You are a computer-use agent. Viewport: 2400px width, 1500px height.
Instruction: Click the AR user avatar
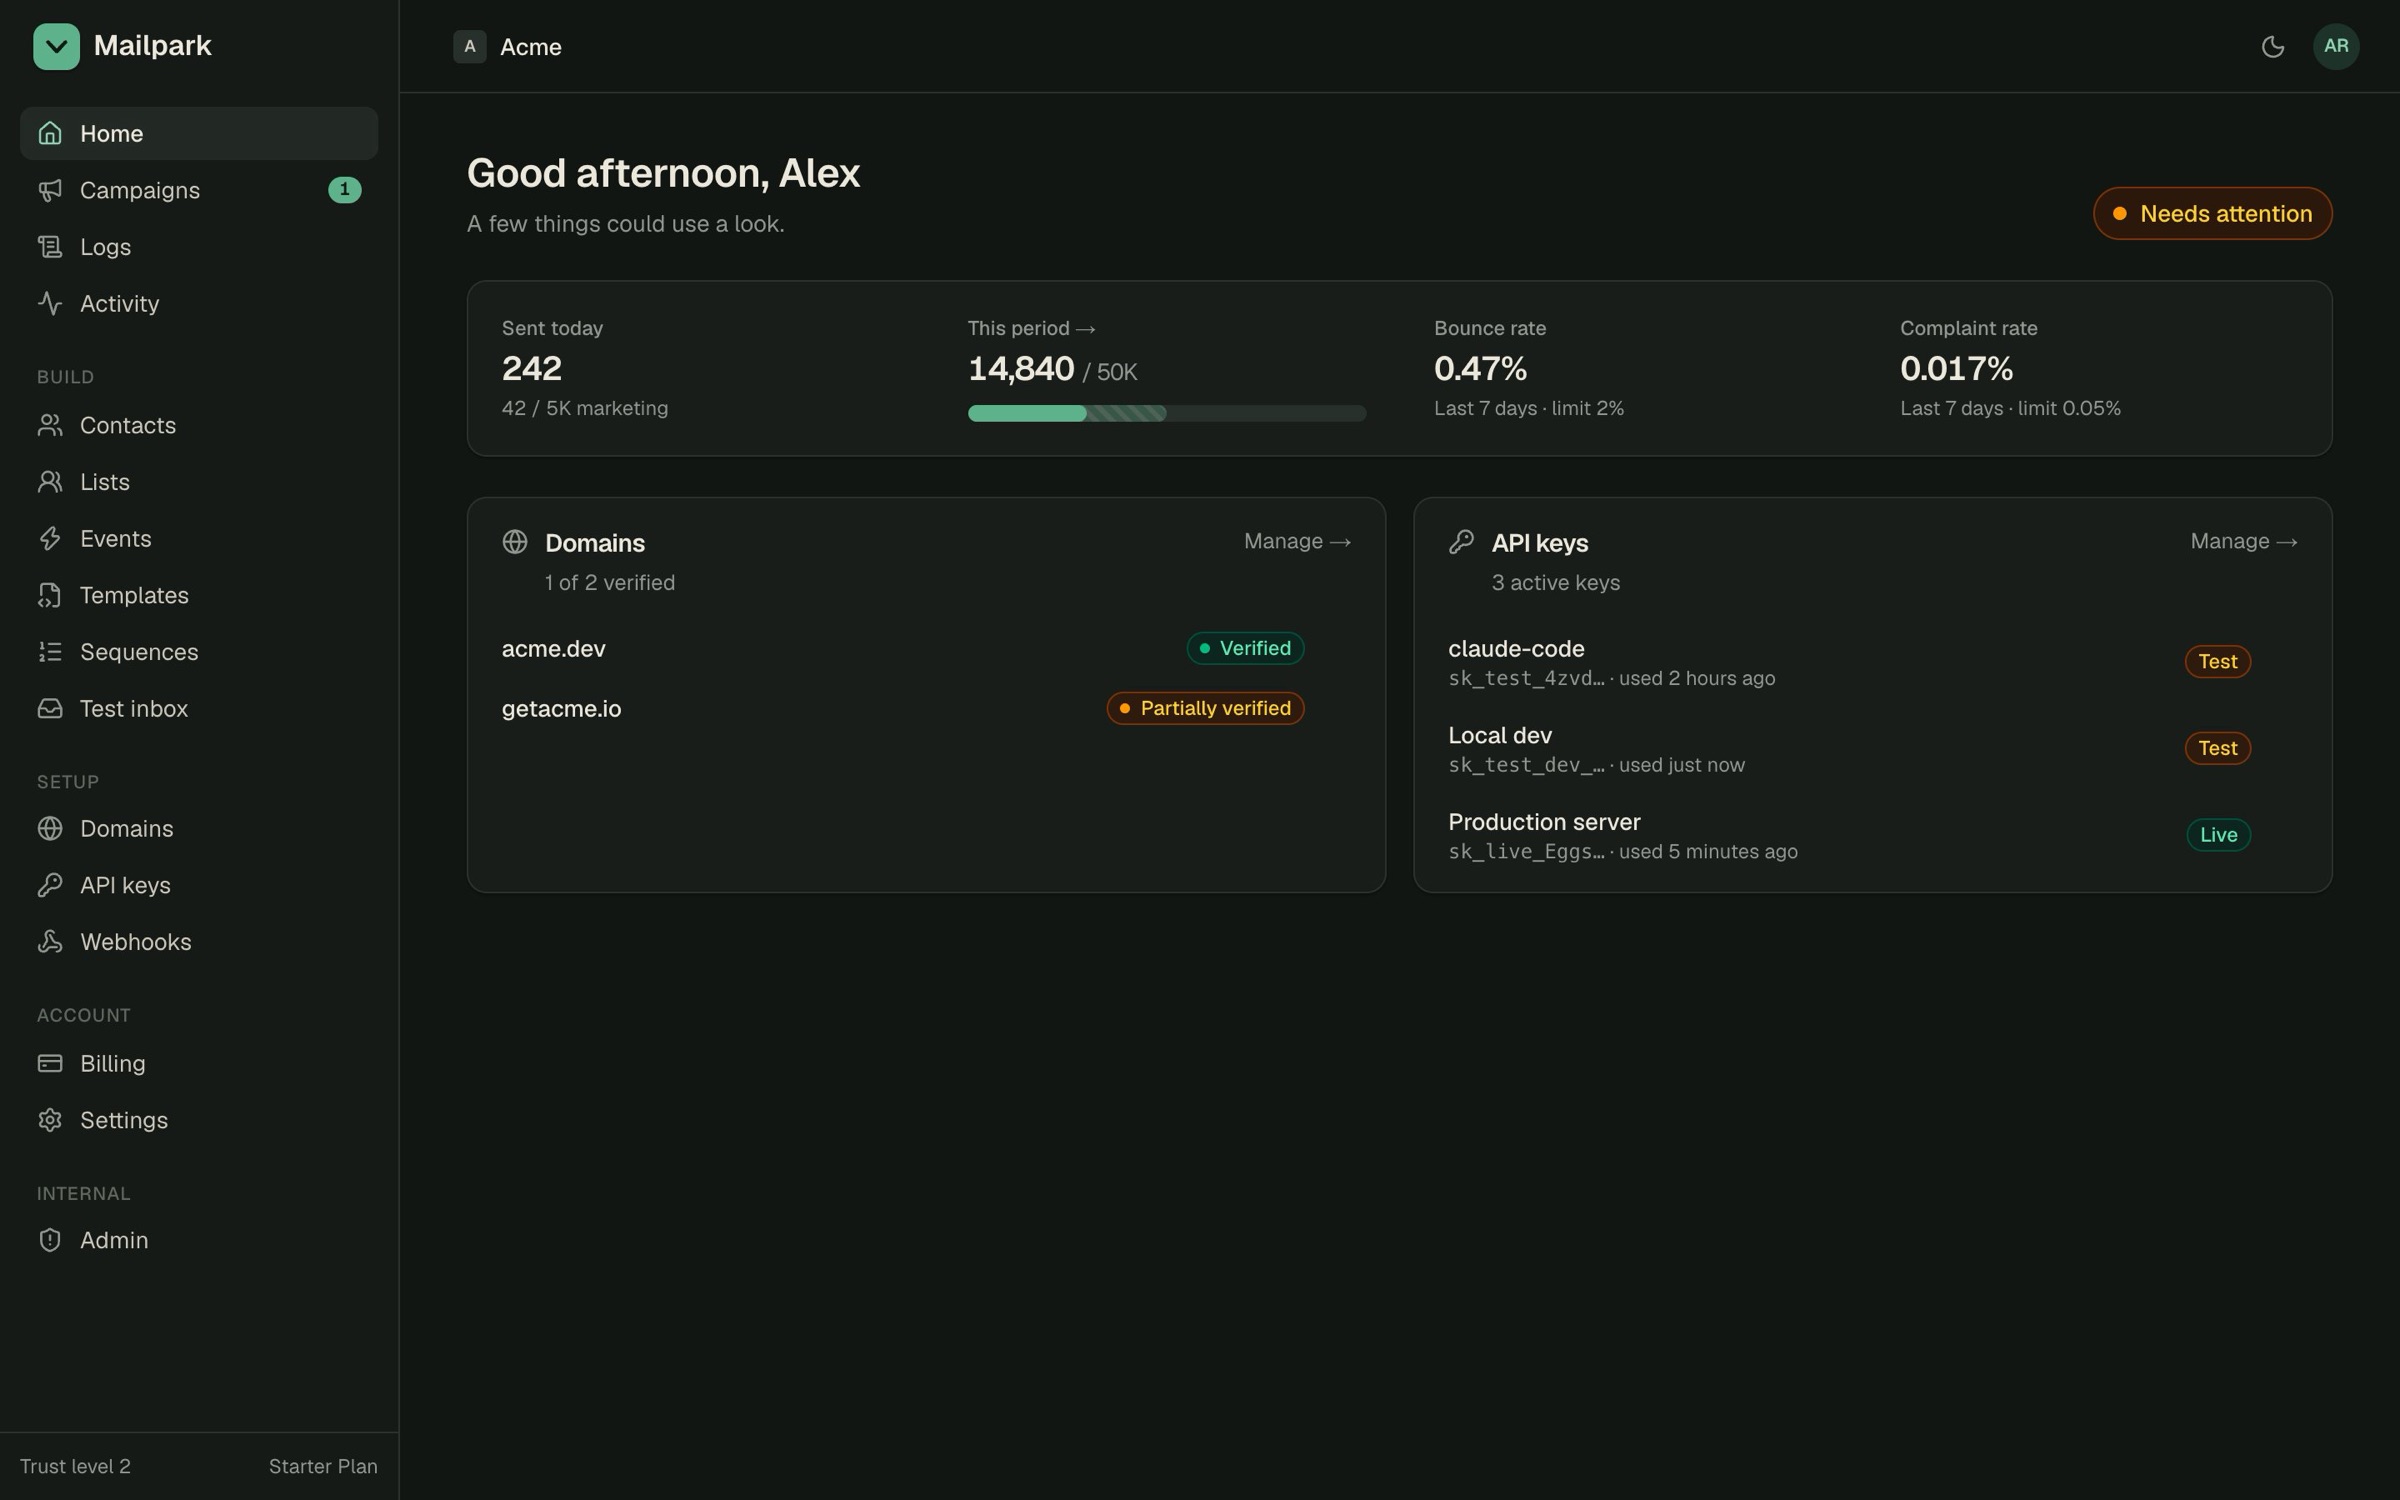pos(2336,46)
